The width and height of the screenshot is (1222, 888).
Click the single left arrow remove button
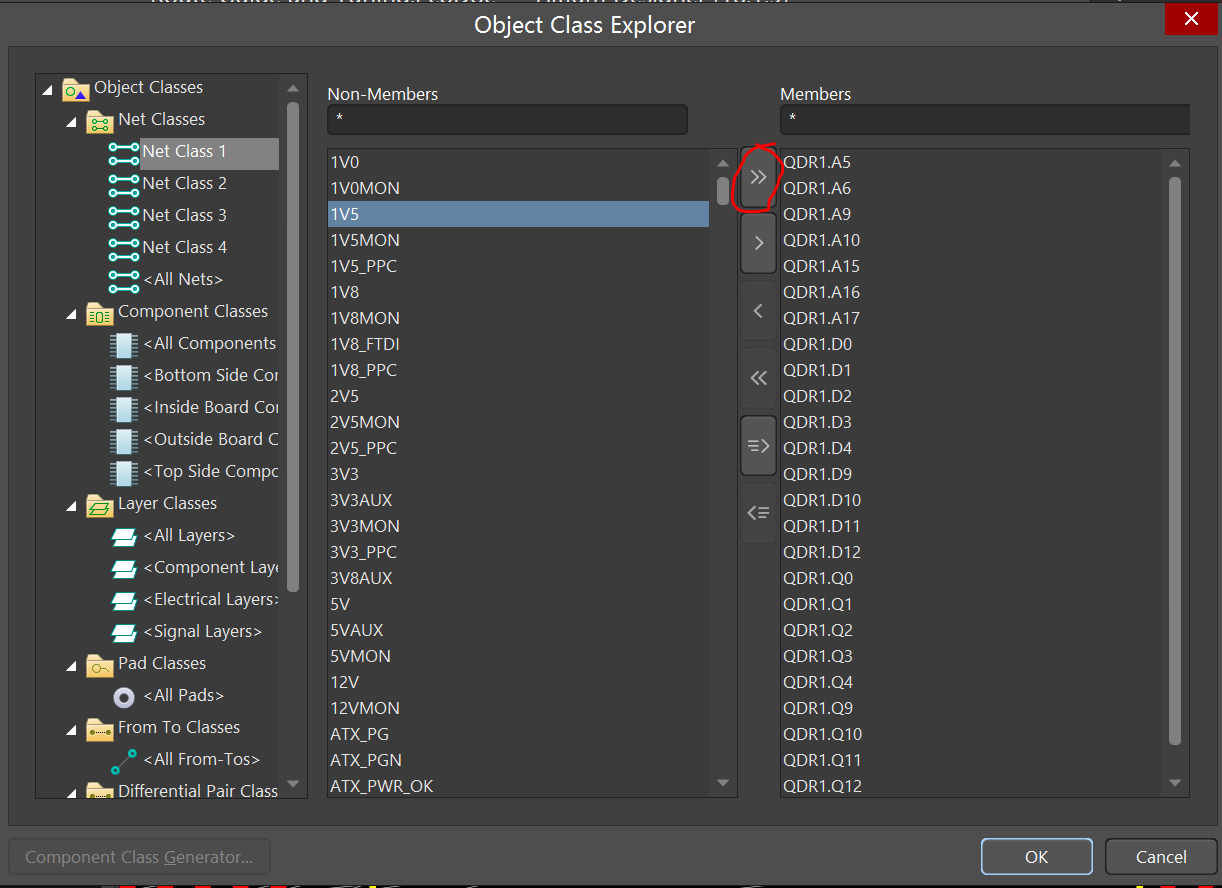point(758,311)
